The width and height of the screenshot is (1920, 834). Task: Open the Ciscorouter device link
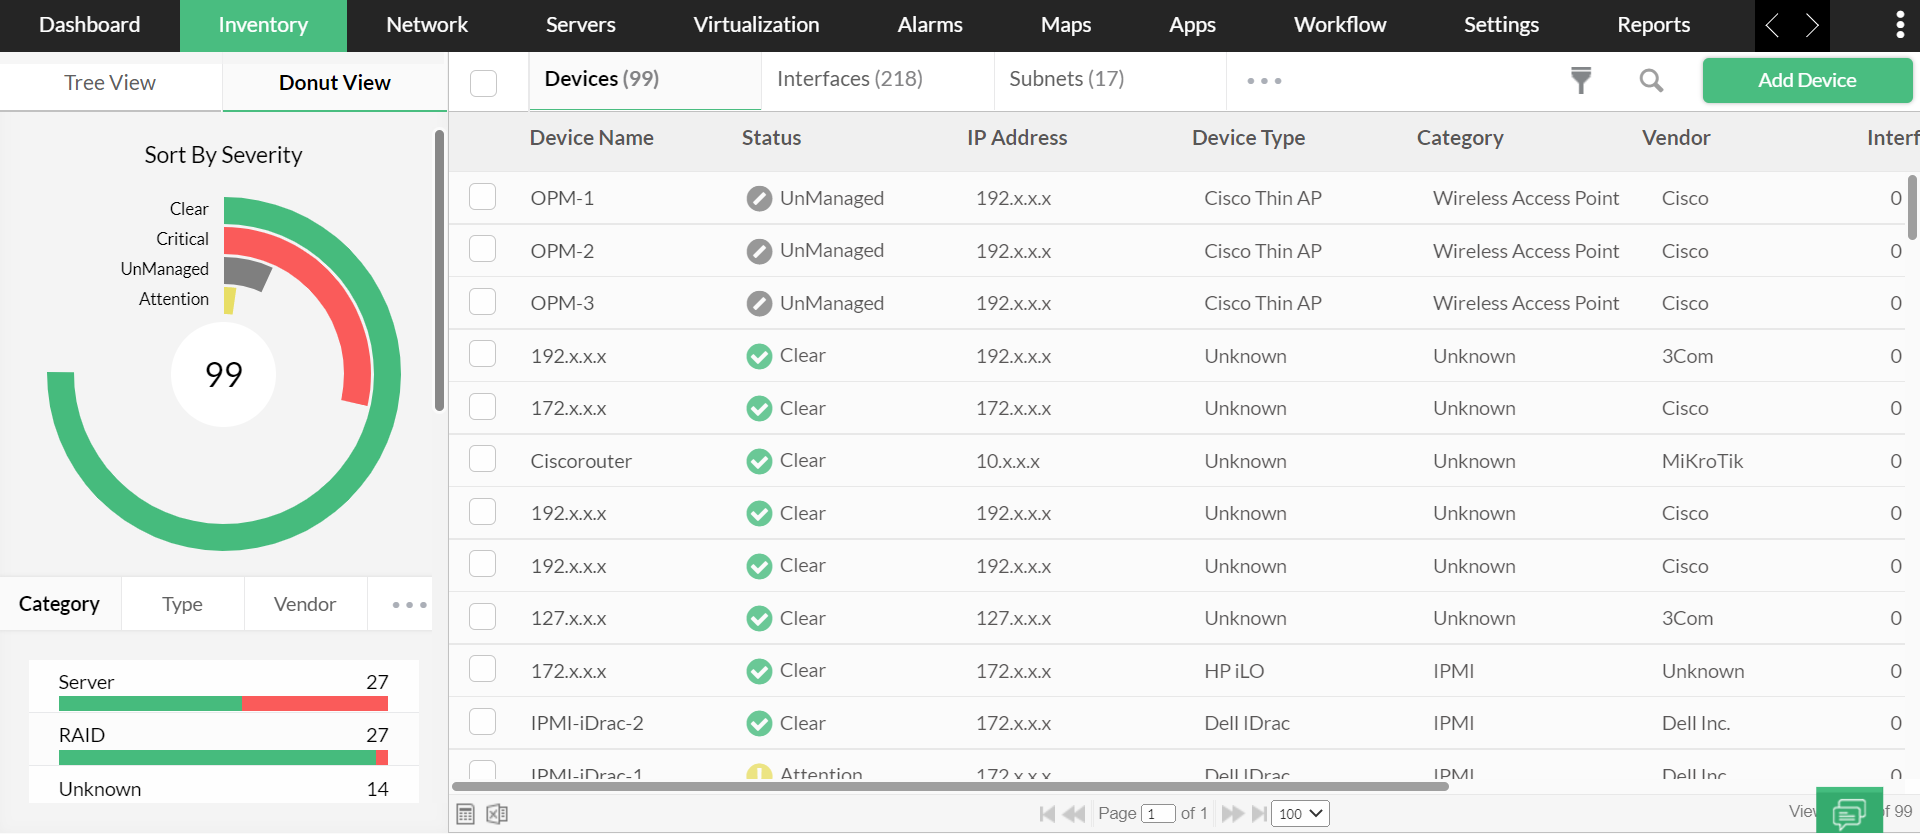[581, 461]
